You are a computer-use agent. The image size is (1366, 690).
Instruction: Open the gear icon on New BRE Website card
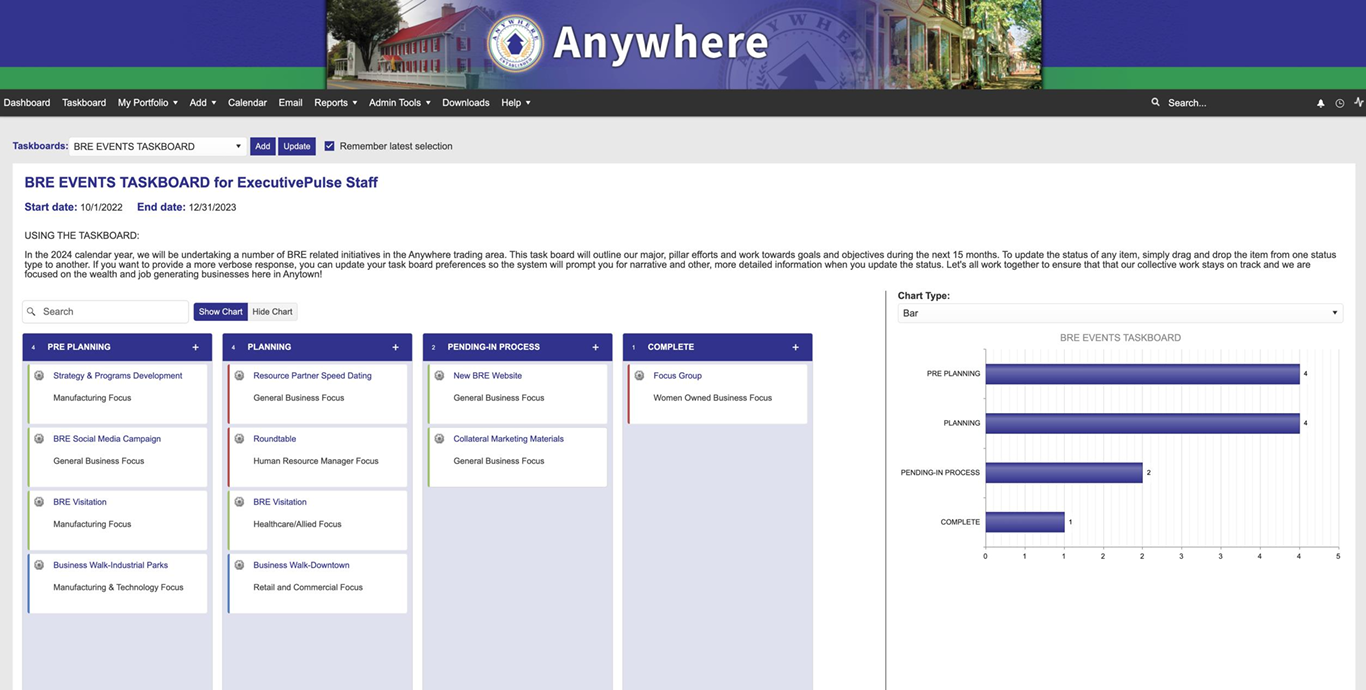coord(437,375)
